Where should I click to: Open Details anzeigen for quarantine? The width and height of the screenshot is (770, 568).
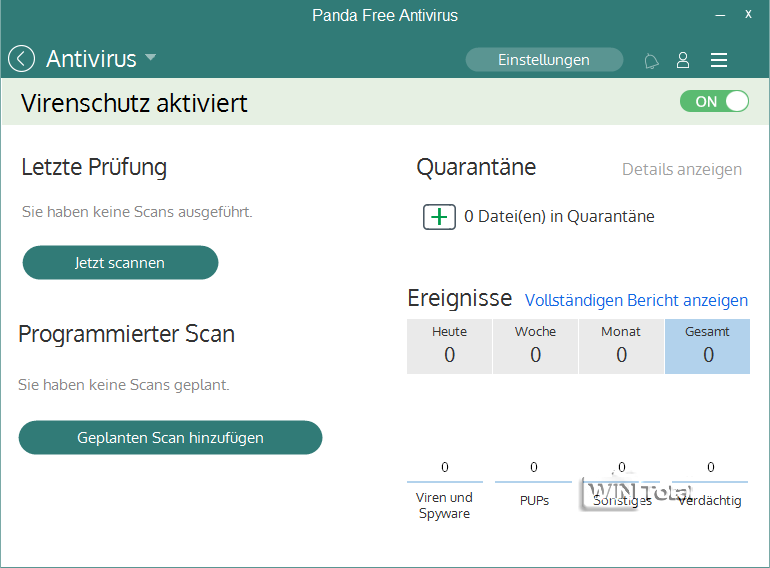682,169
